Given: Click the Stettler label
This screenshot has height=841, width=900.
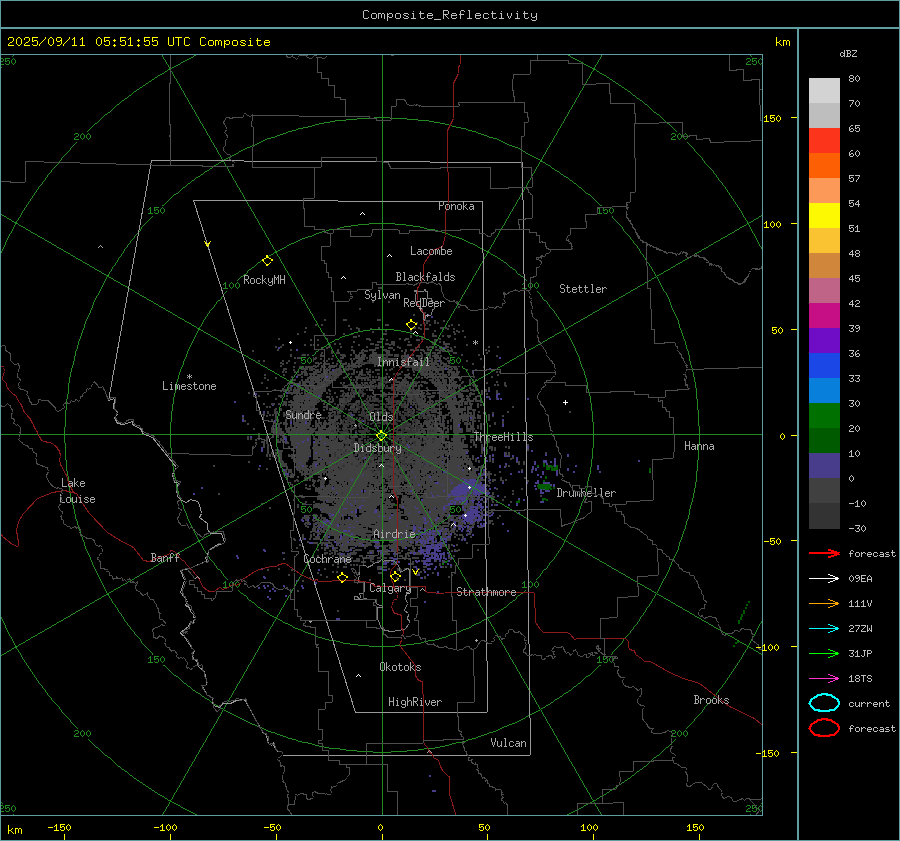Looking at the screenshot, I should coord(583,289).
